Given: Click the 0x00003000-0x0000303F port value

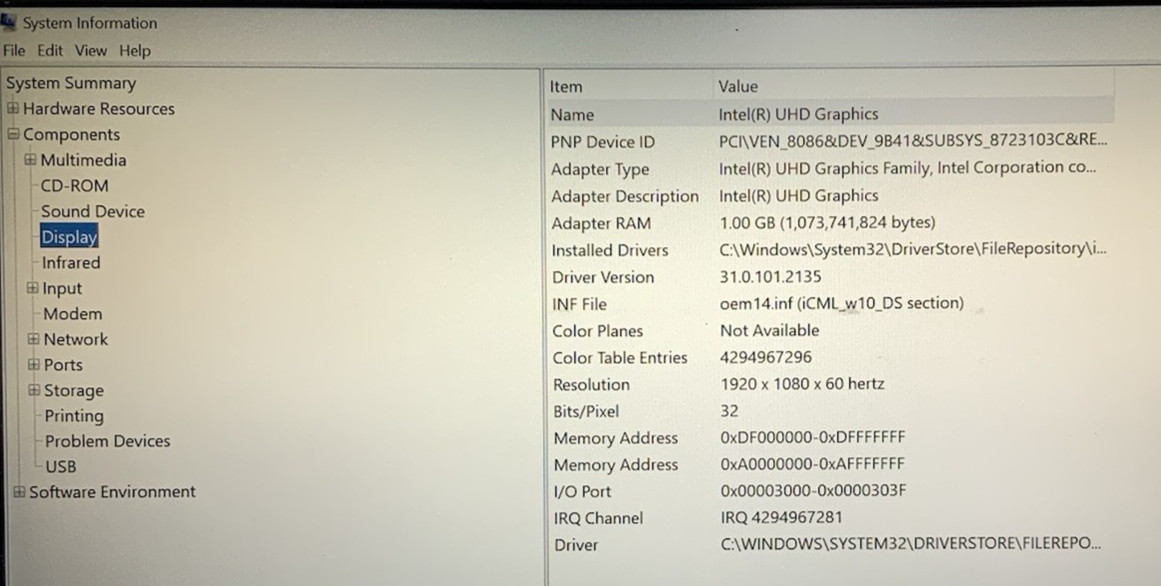Looking at the screenshot, I should pos(813,490).
